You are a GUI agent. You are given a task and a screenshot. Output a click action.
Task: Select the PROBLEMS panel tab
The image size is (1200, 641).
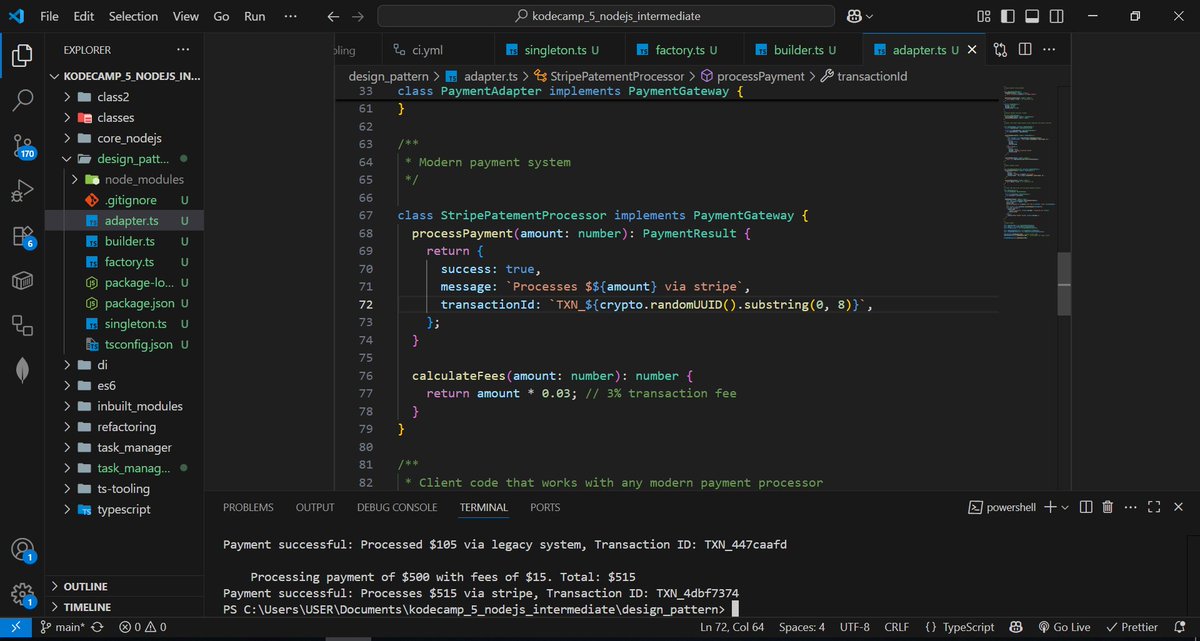point(248,507)
